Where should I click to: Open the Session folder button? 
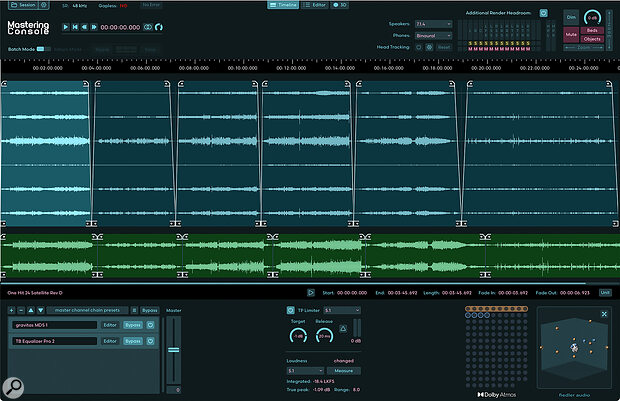(x=23, y=5)
